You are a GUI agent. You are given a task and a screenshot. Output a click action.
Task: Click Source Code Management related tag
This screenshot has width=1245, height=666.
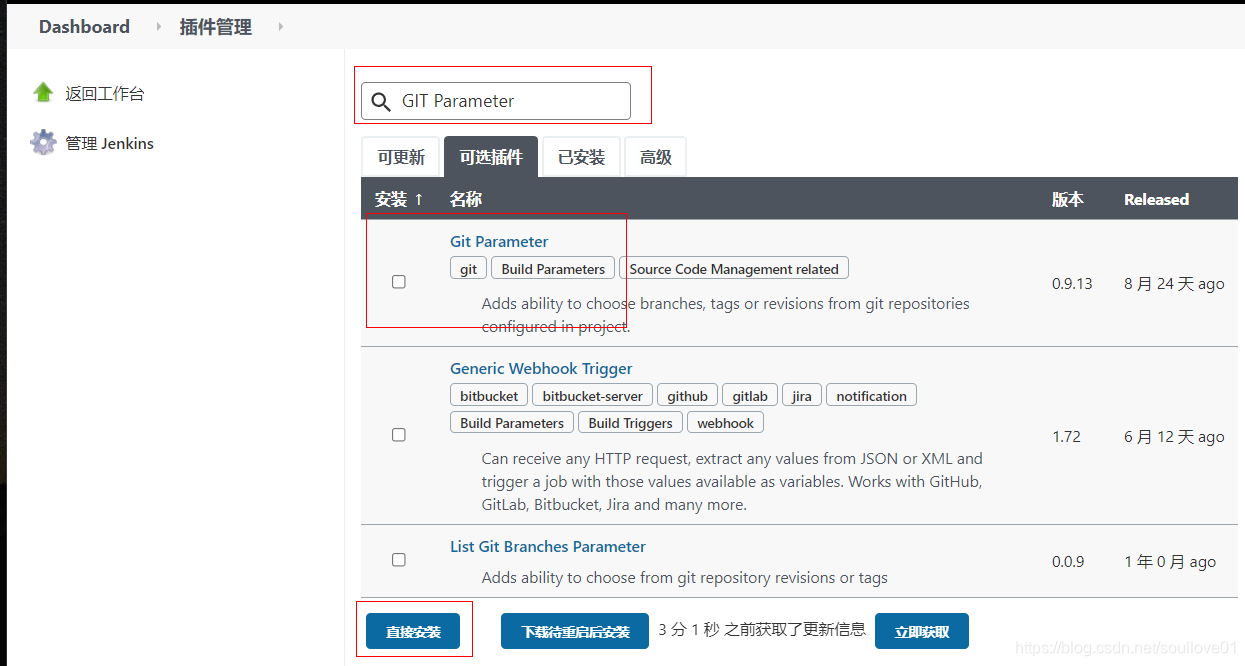point(734,269)
